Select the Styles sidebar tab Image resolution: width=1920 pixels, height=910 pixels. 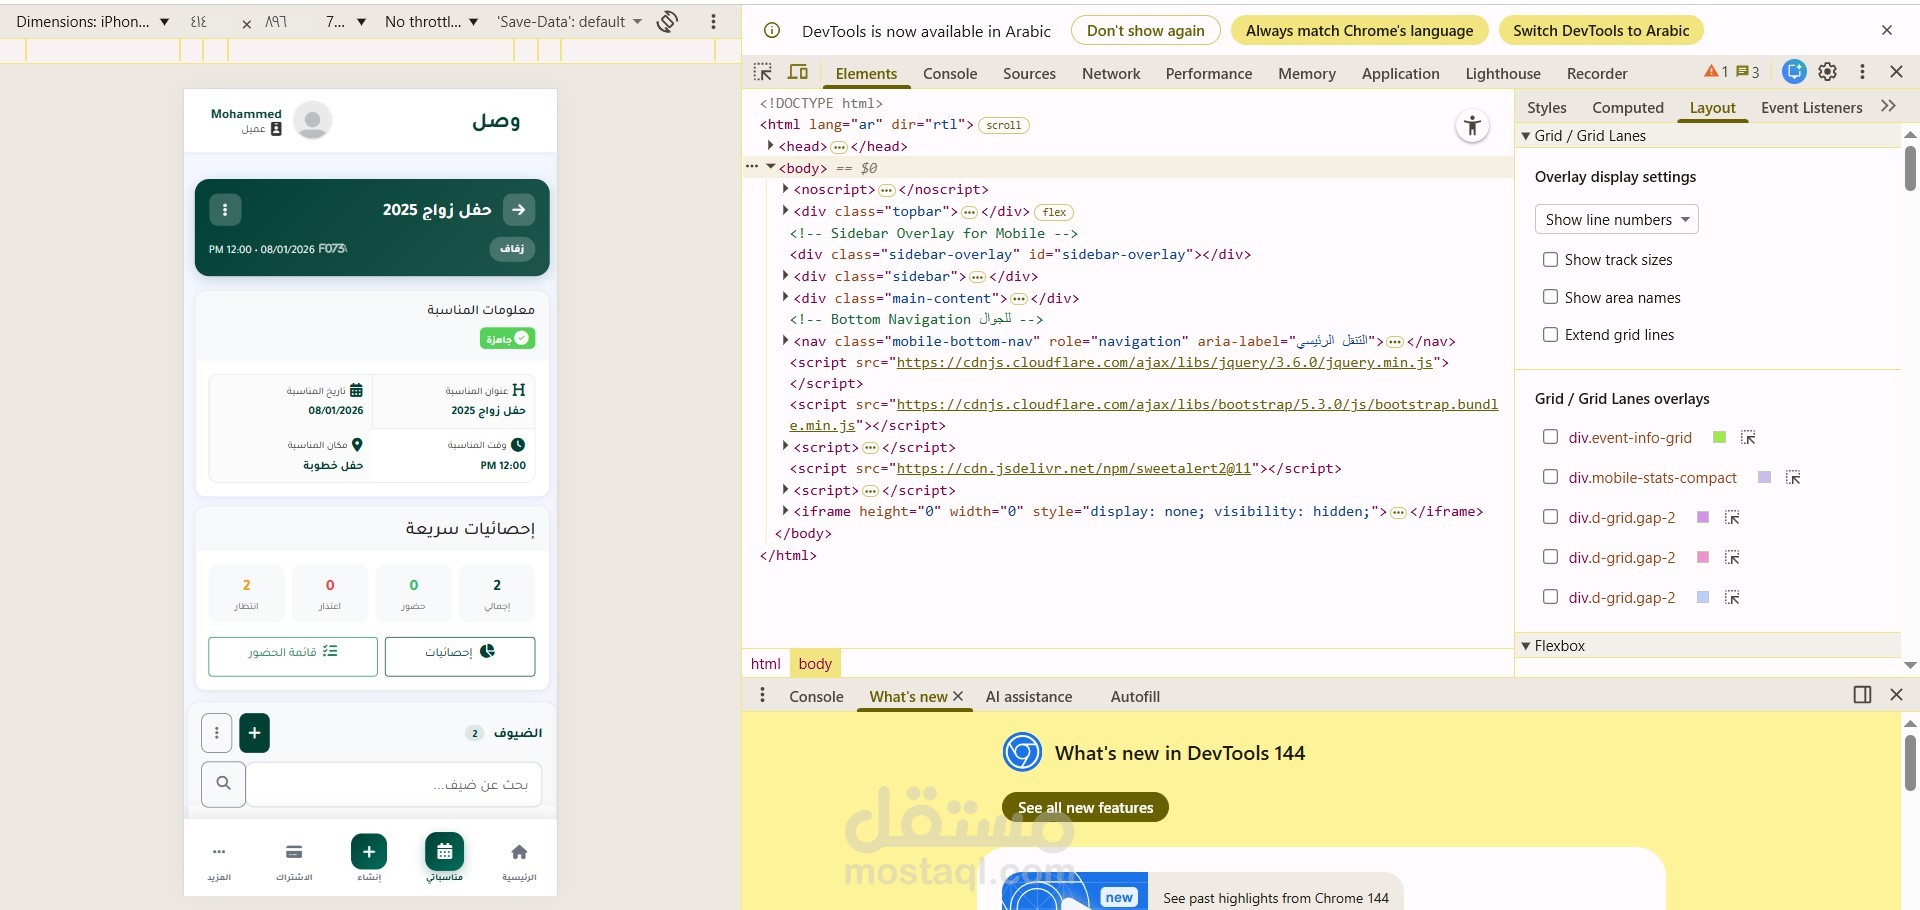pos(1546,107)
